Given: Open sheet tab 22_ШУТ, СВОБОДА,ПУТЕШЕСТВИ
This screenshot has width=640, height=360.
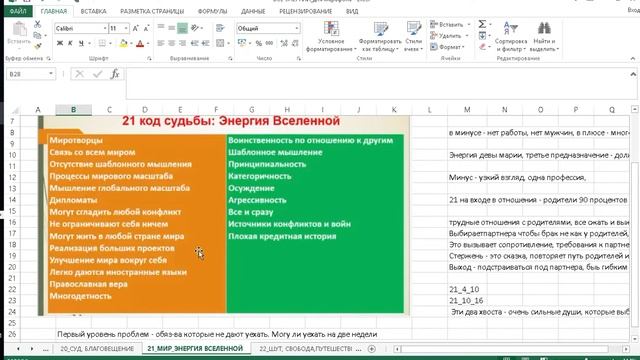Looking at the screenshot, I should [x=305, y=349].
